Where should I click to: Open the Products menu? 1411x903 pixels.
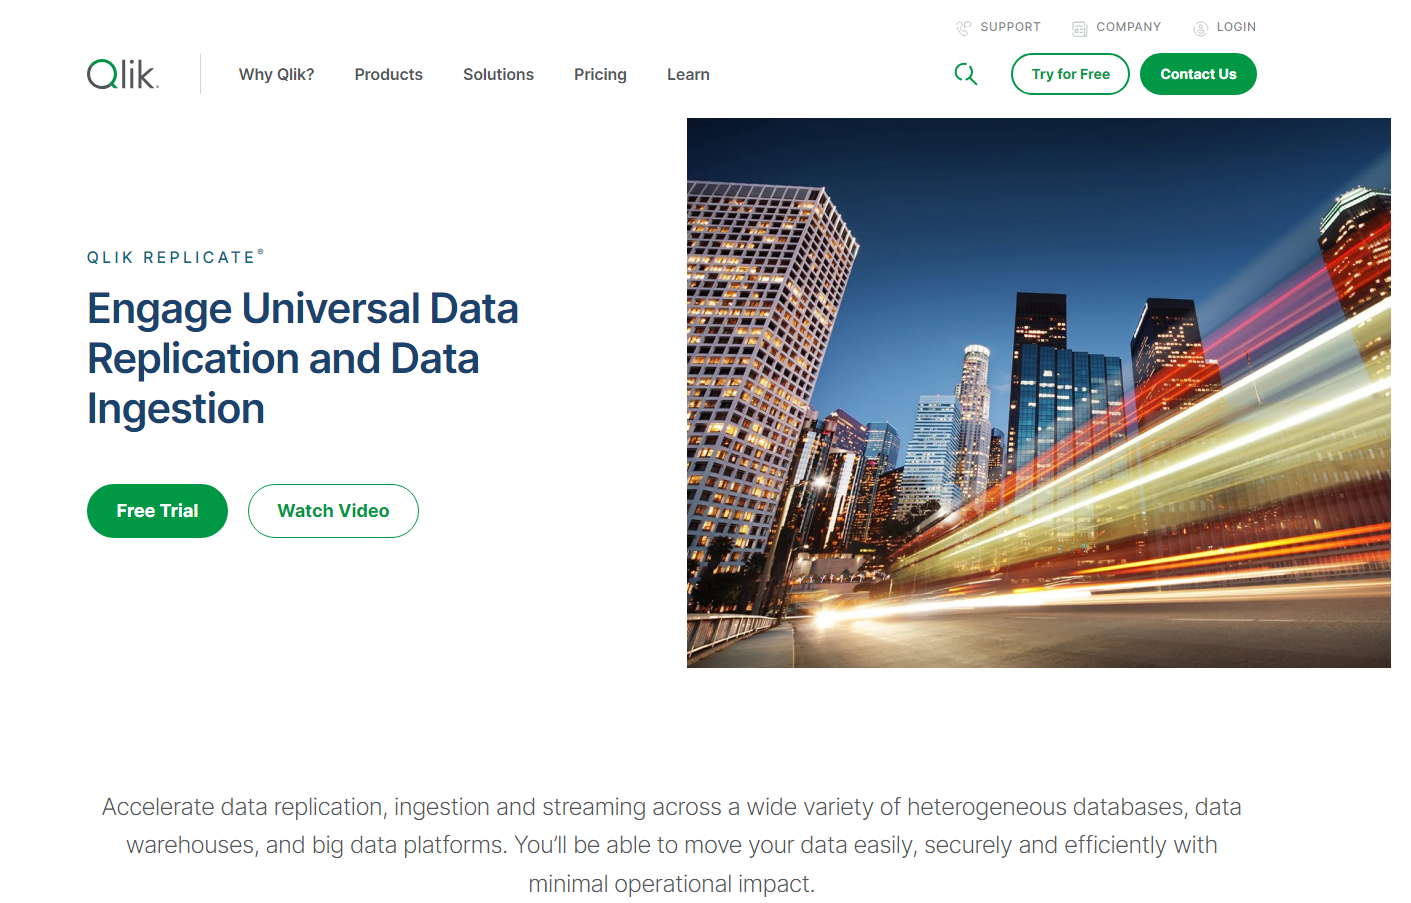coord(388,74)
